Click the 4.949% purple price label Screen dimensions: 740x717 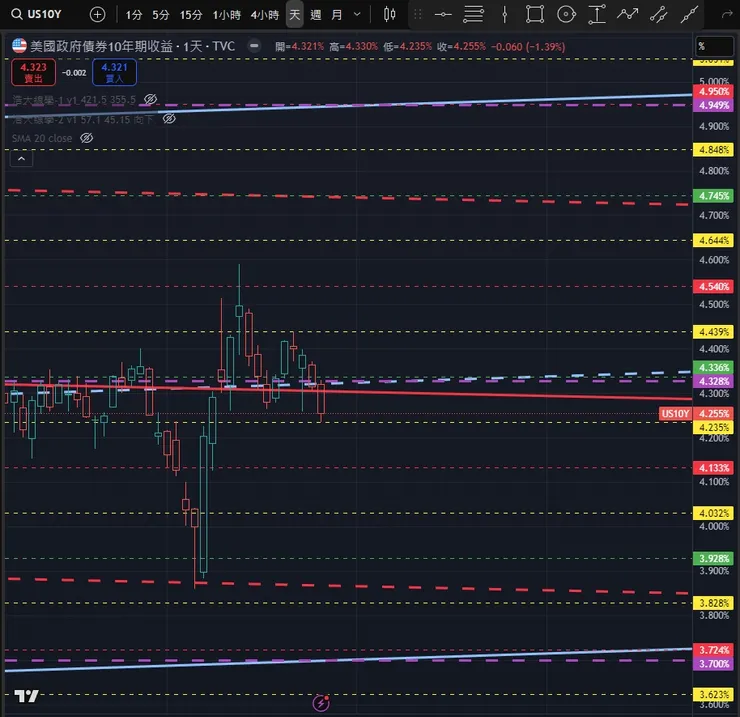tap(714, 105)
